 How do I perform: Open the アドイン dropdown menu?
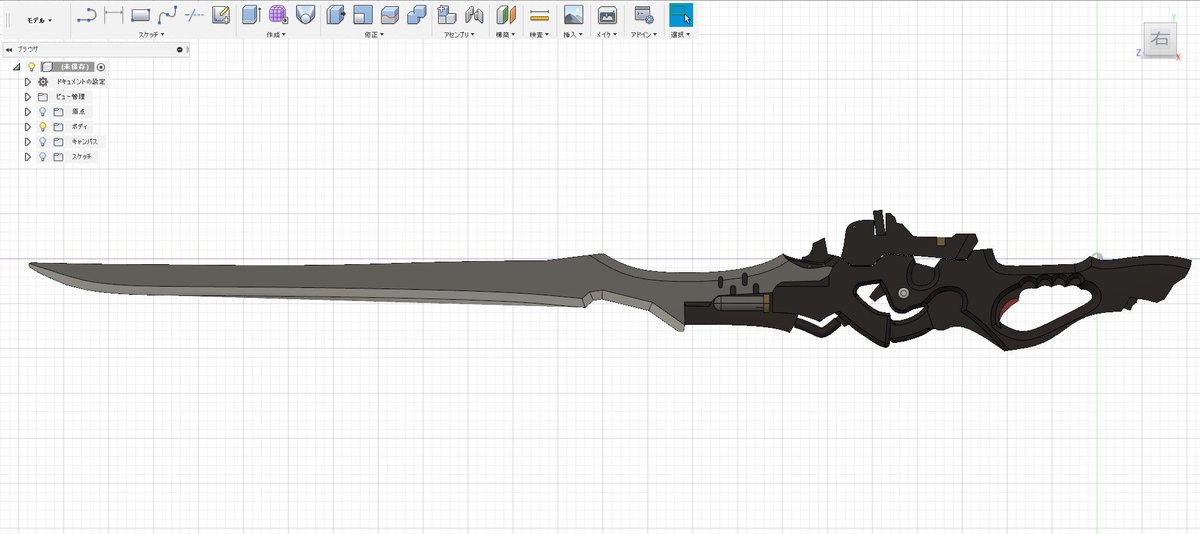[644, 34]
